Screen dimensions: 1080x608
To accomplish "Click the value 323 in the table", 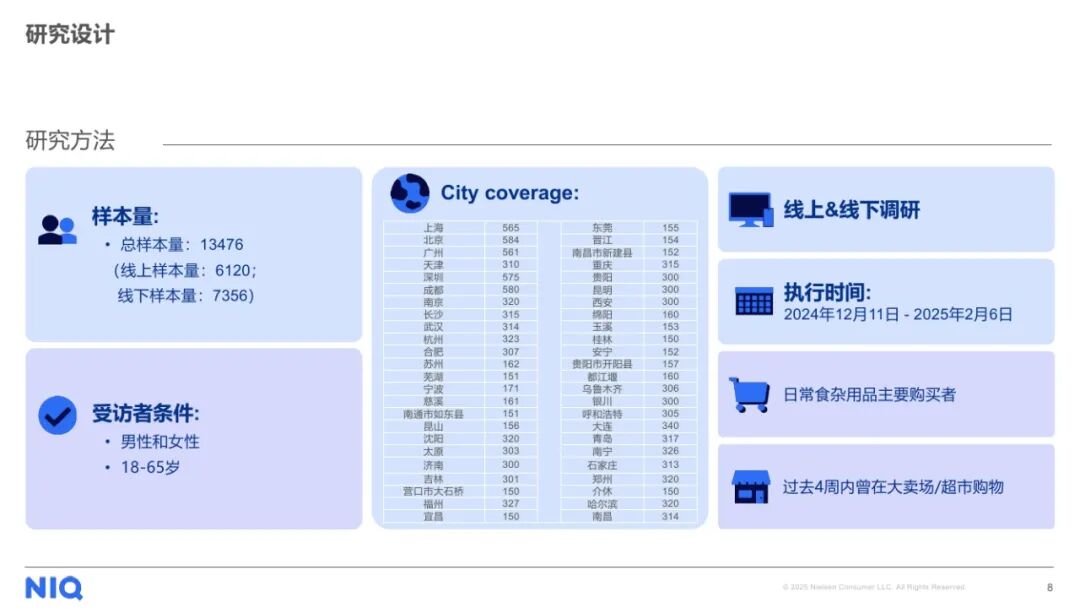I will pos(510,339).
